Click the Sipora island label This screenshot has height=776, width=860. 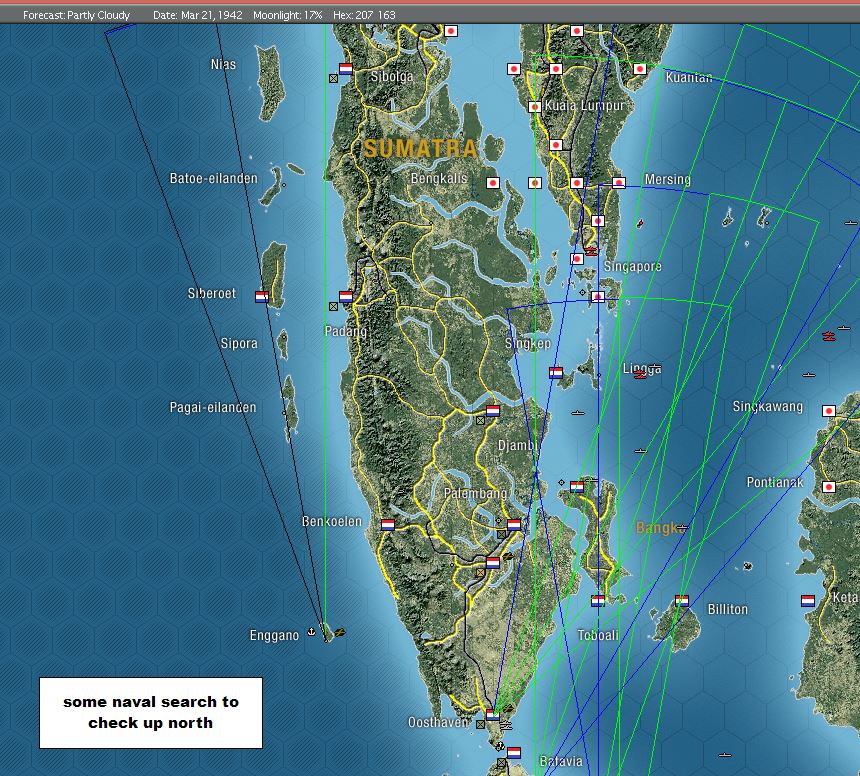[239, 343]
